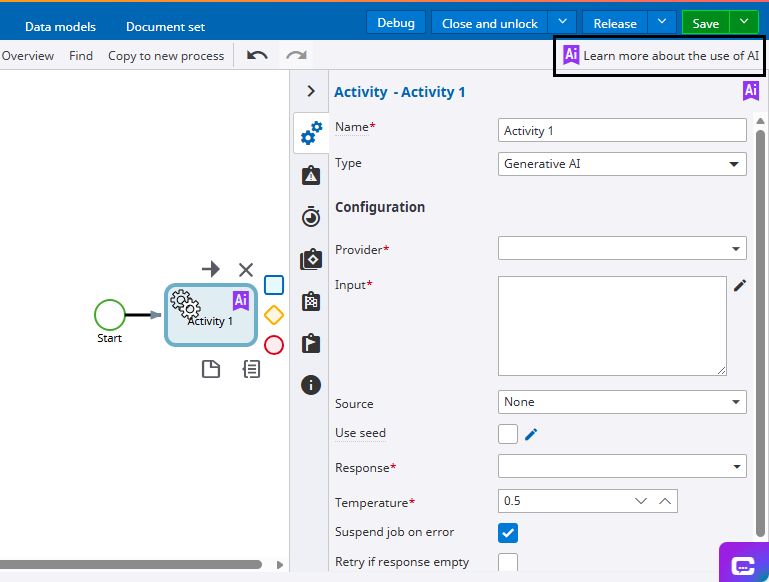The width and height of the screenshot is (769, 582).
Task: Click the pencil icon beside Input field
Action: (740, 286)
